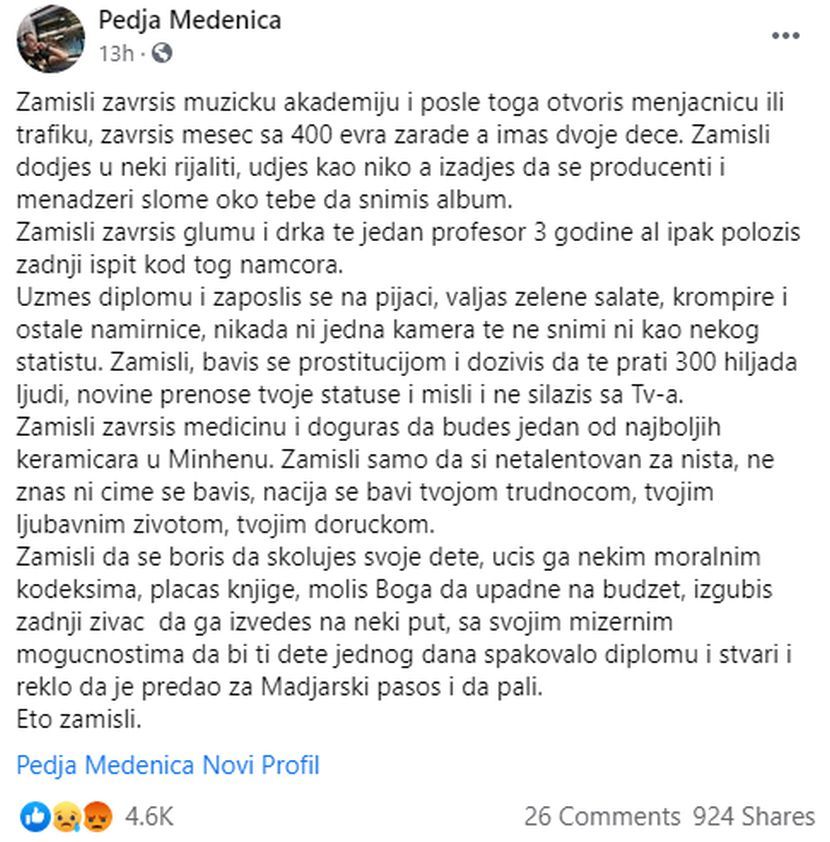
Task: Open the 26 Comments thread
Action: click(x=602, y=816)
